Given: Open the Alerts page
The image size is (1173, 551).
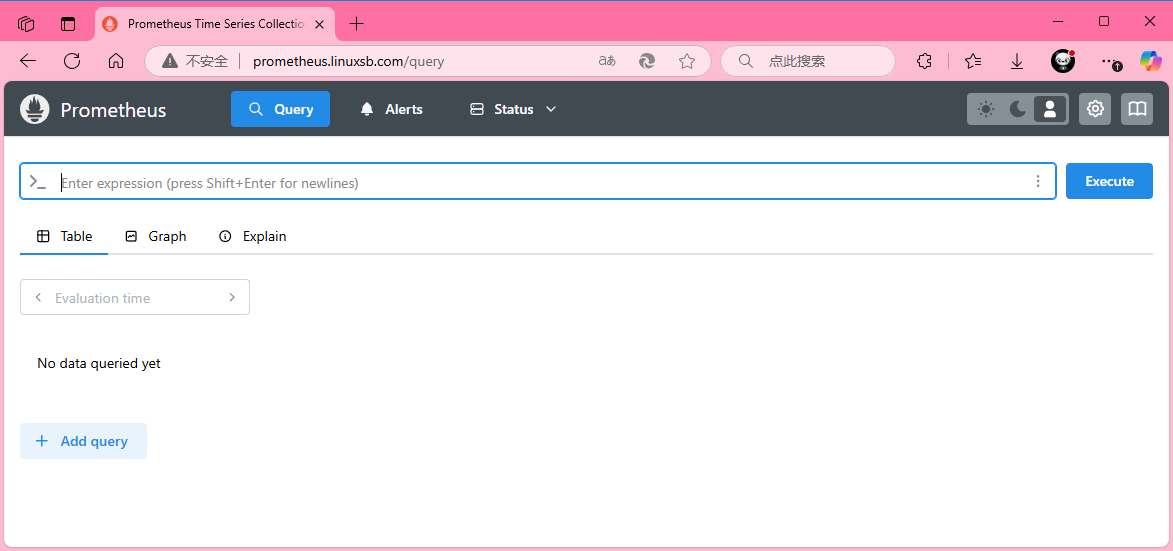Looking at the screenshot, I should click(x=391, y=109).
